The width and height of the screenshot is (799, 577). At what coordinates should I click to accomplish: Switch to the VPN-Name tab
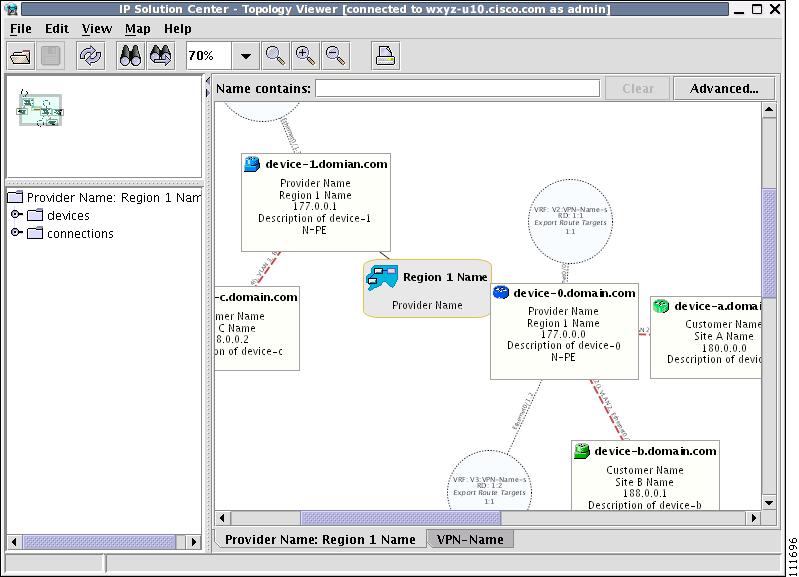tap(470, 539)
